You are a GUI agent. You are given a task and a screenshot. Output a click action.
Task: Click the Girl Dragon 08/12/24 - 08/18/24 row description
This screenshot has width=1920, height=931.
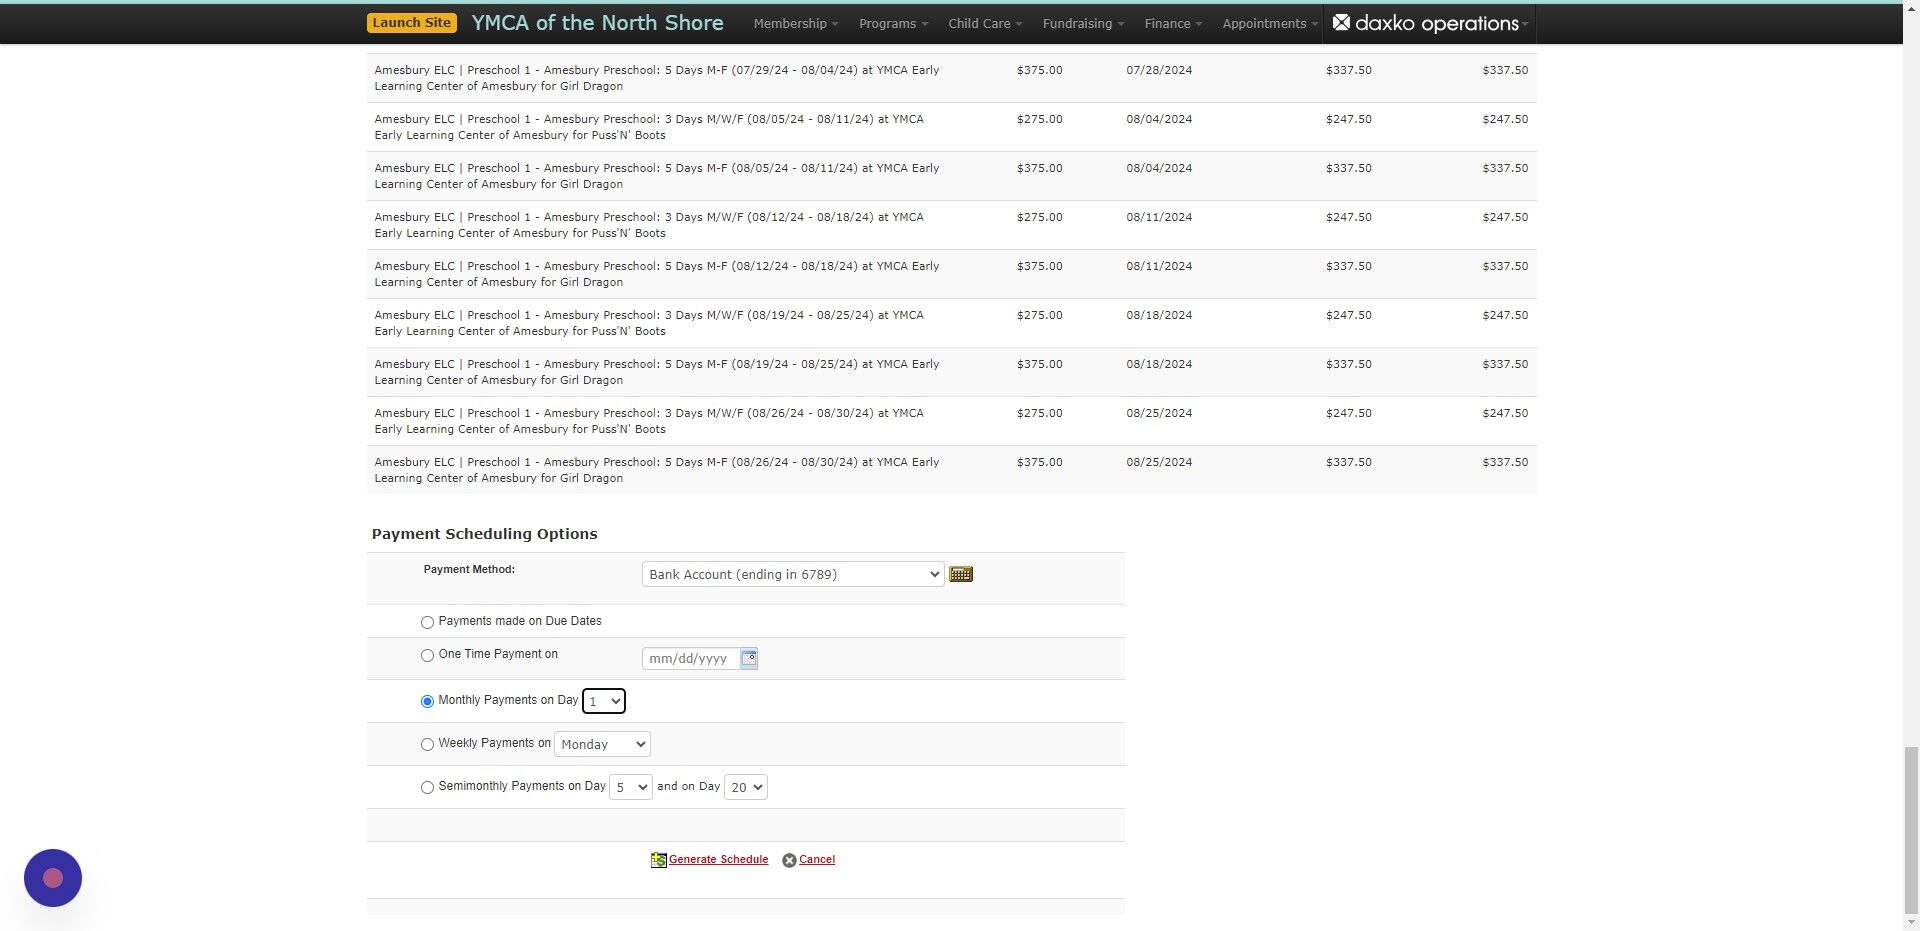click(657, 274)
